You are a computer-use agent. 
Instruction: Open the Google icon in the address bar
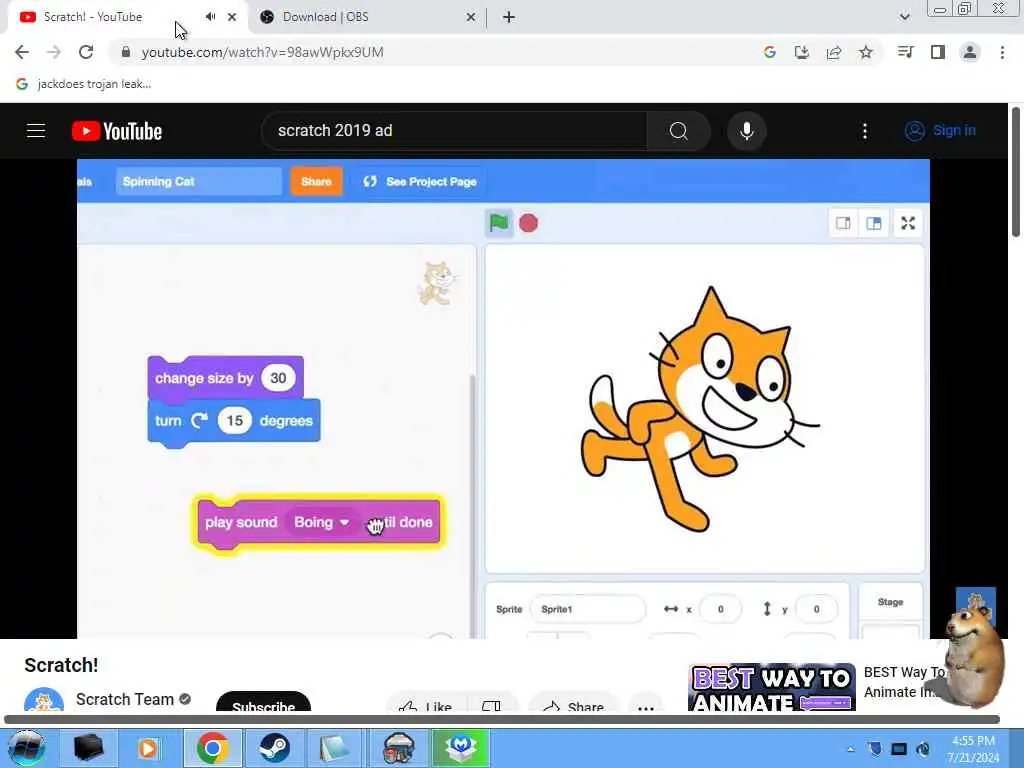769,52
